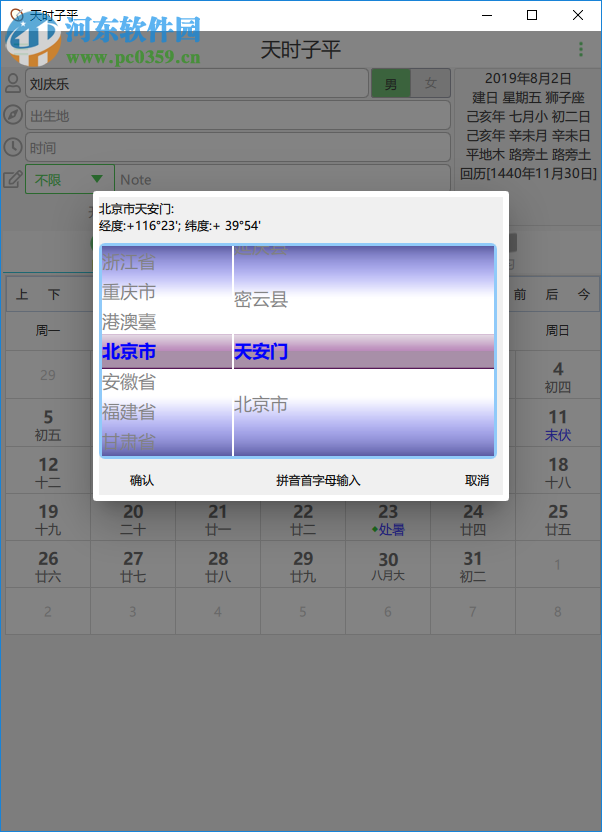Click the clock icon for time

click(x=13, y=147)
